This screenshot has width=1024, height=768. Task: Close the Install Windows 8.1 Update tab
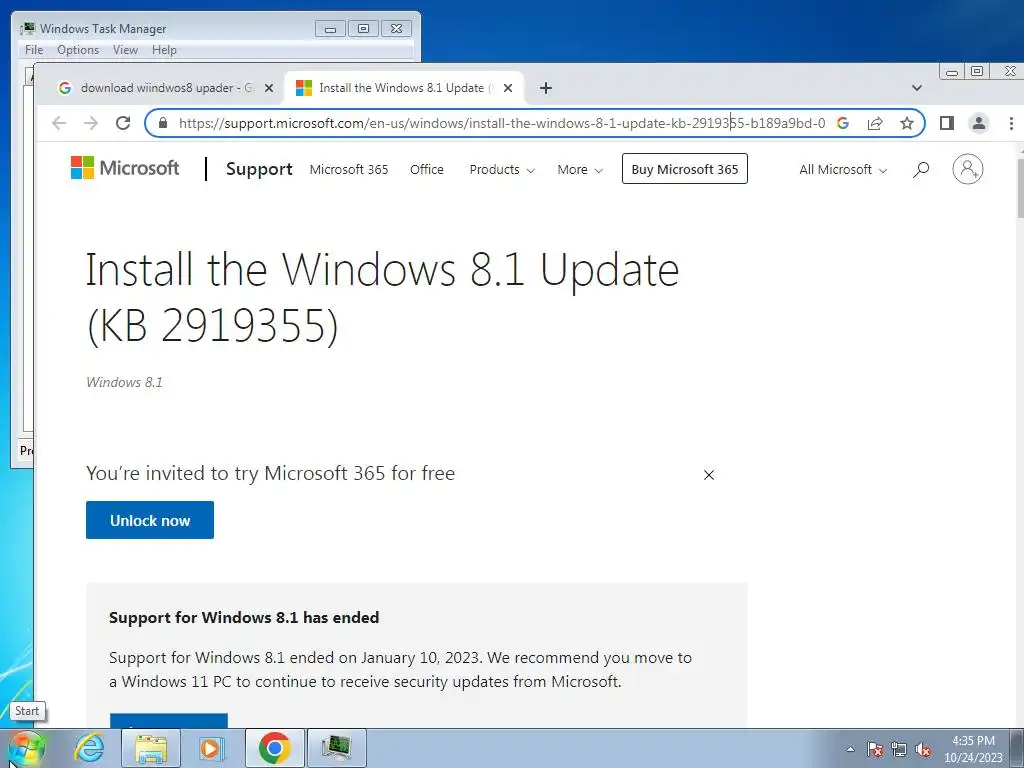pos(508,88)
